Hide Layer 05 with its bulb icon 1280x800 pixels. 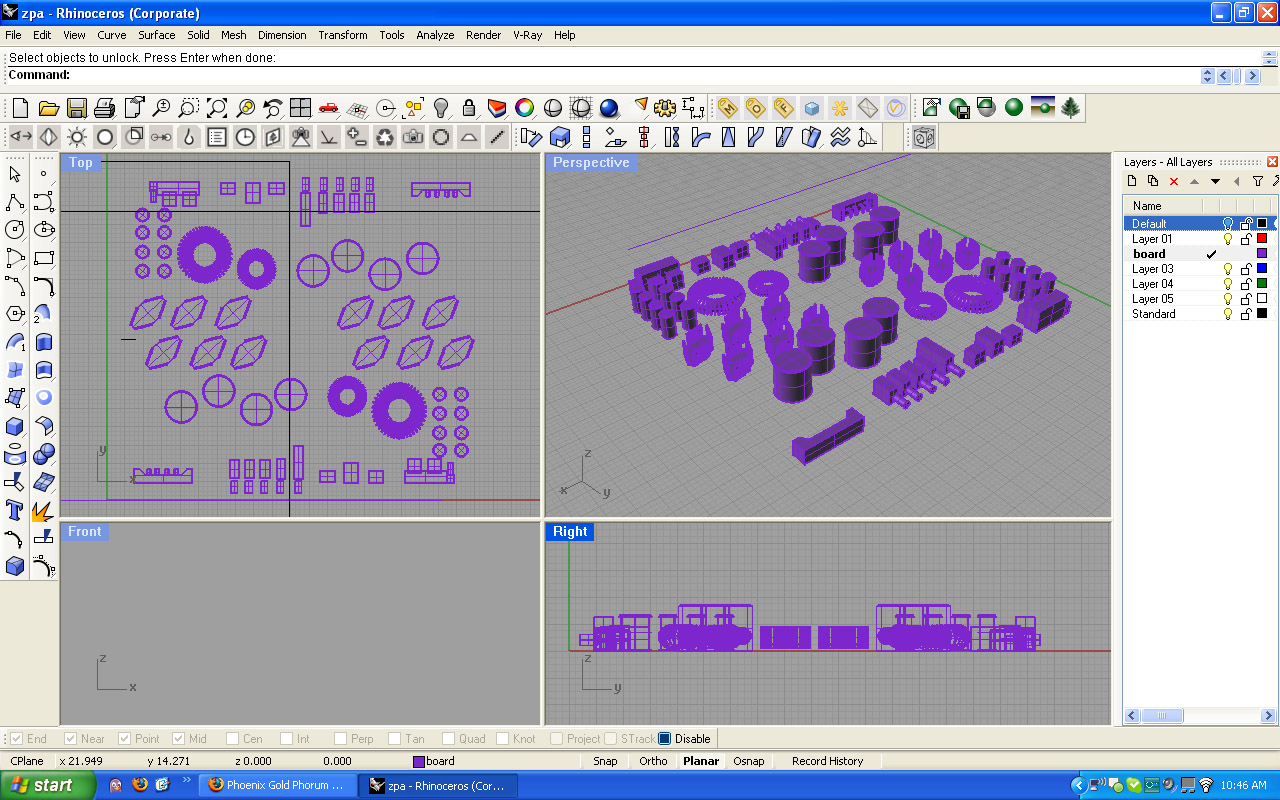1228,299
